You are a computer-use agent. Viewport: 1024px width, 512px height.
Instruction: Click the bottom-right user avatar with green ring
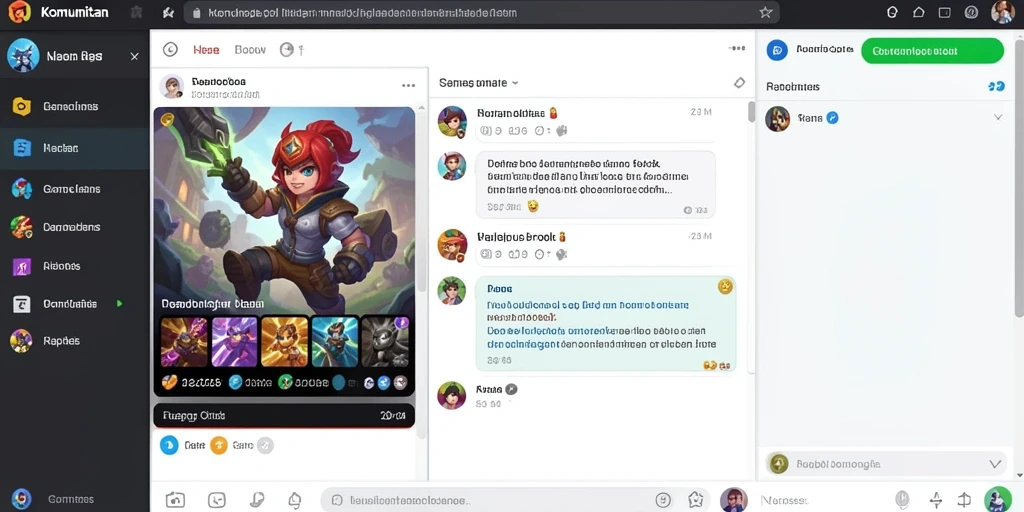coord(997,500)
